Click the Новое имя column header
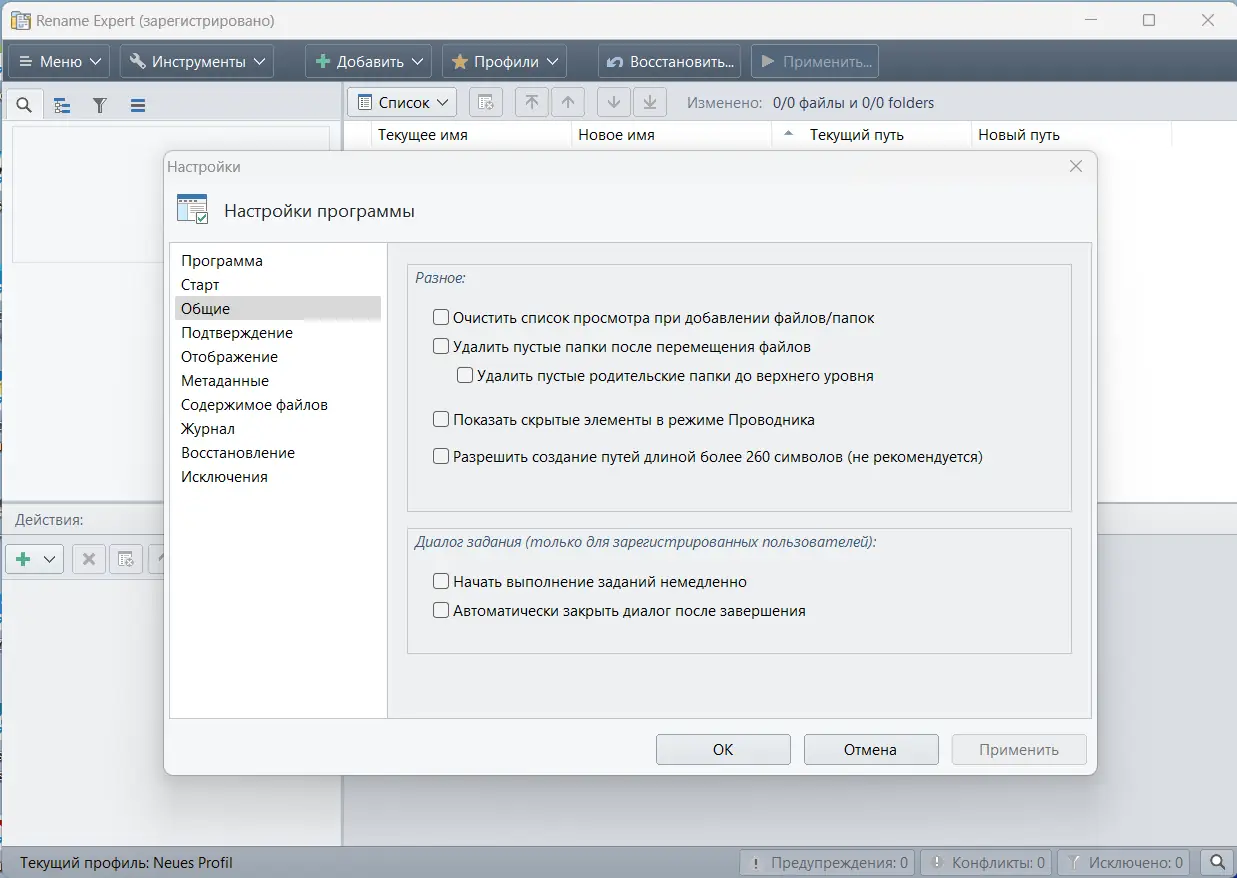Screen dimensions: 1237x878 (x=672, y=135)
